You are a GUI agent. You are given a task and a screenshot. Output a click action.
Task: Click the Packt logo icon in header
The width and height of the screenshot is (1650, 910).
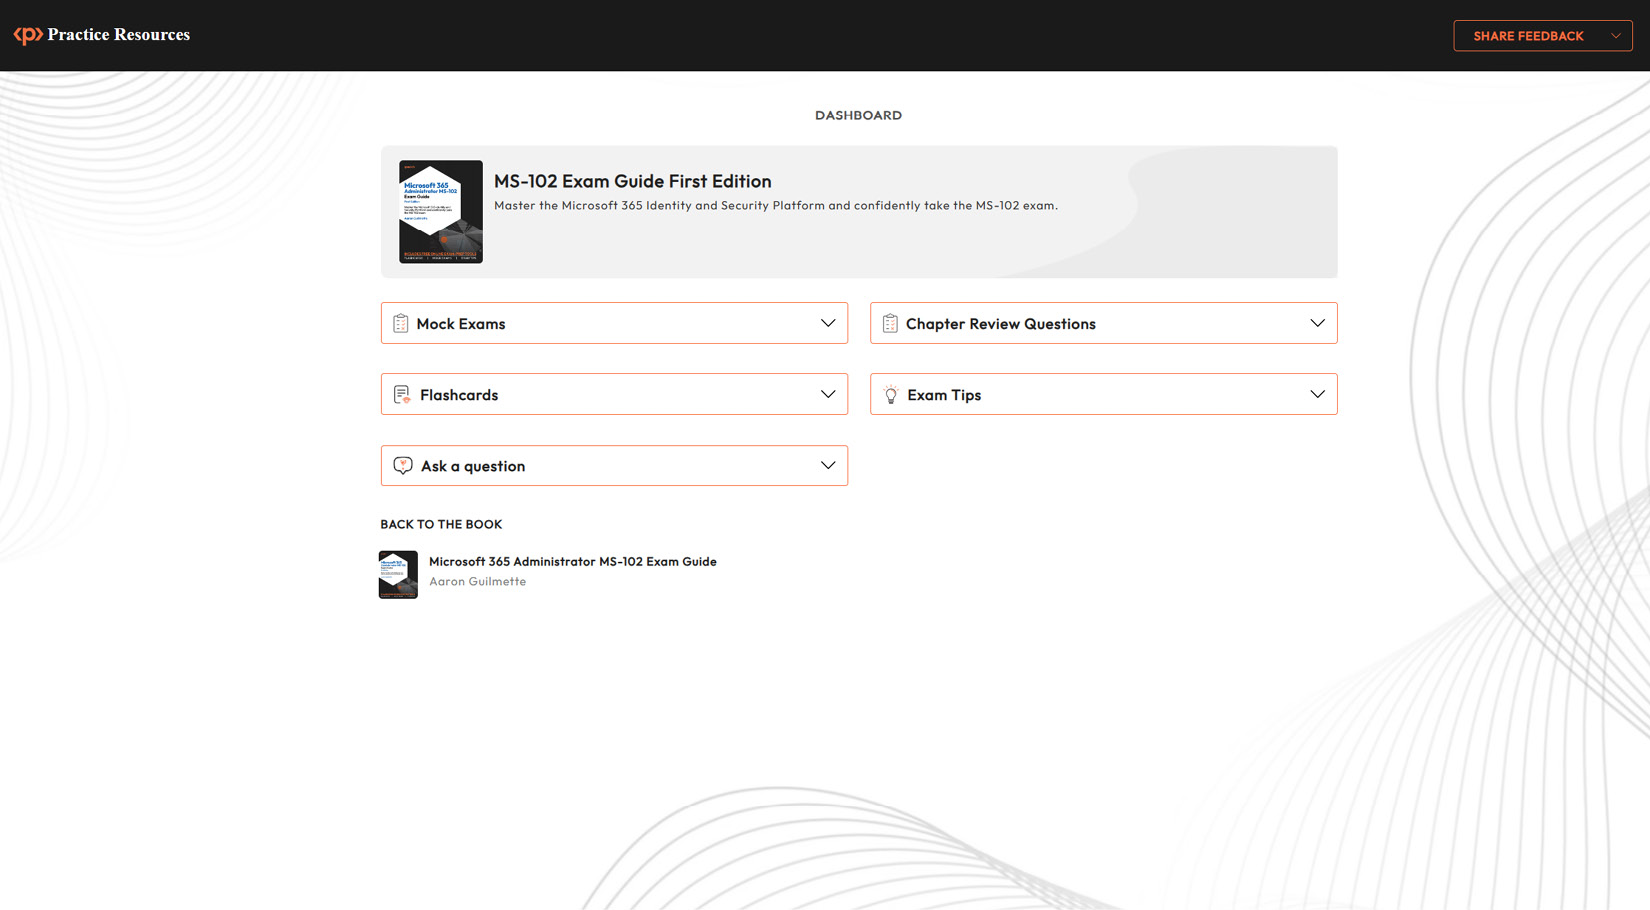point(28,35)
